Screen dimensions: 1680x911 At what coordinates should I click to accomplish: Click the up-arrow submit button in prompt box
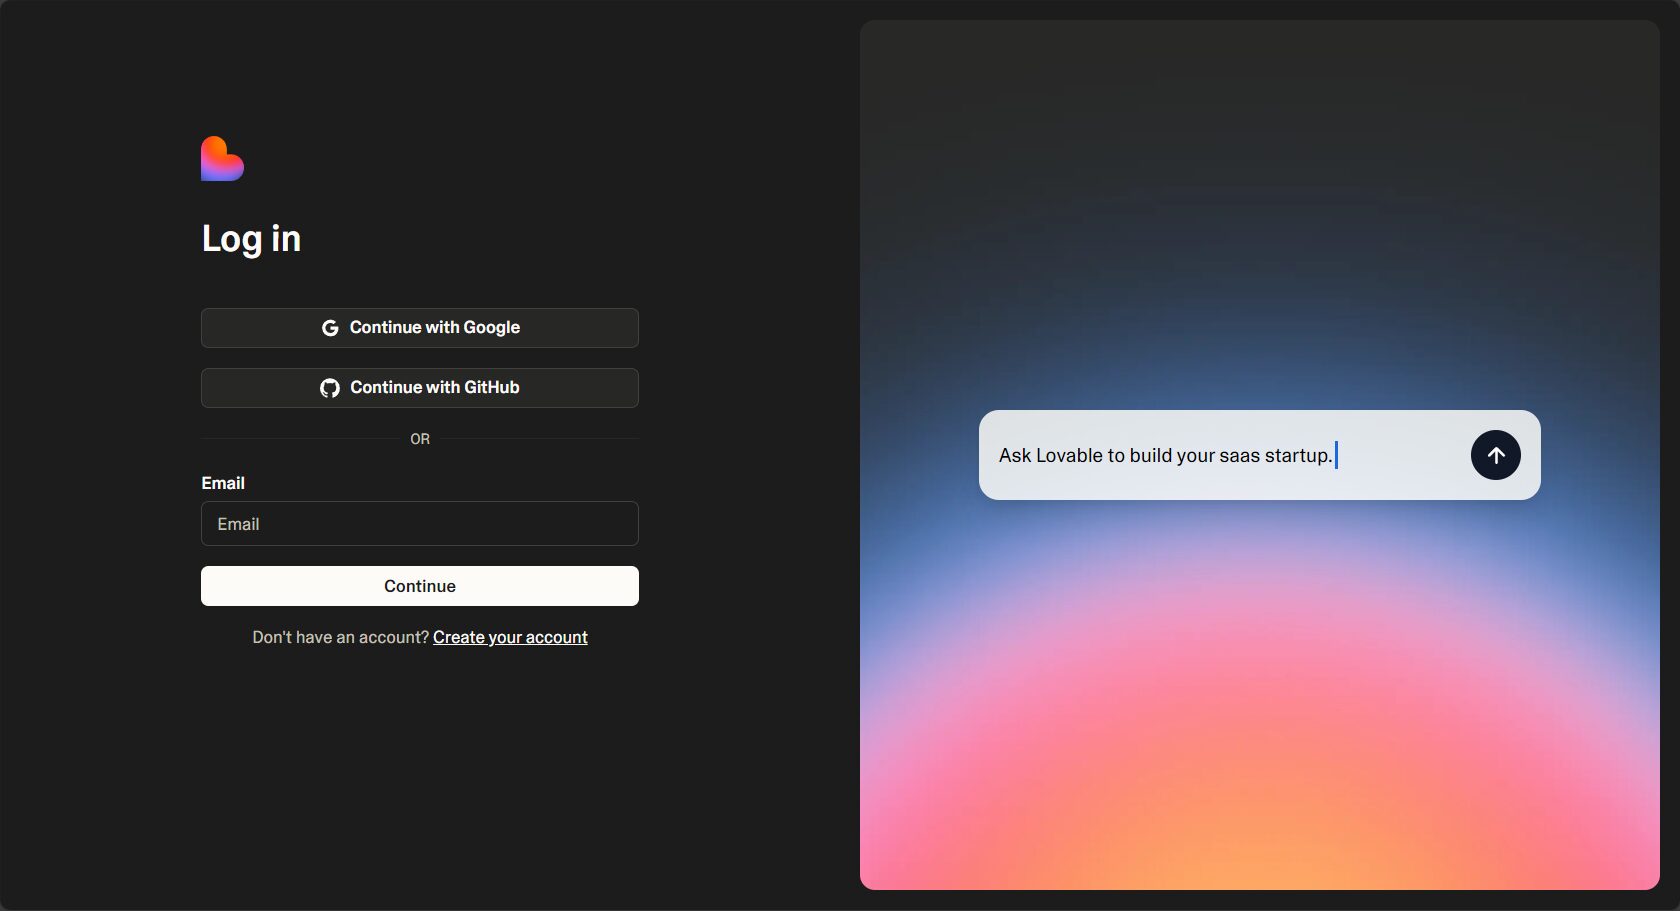click(x=1495, y=455)
